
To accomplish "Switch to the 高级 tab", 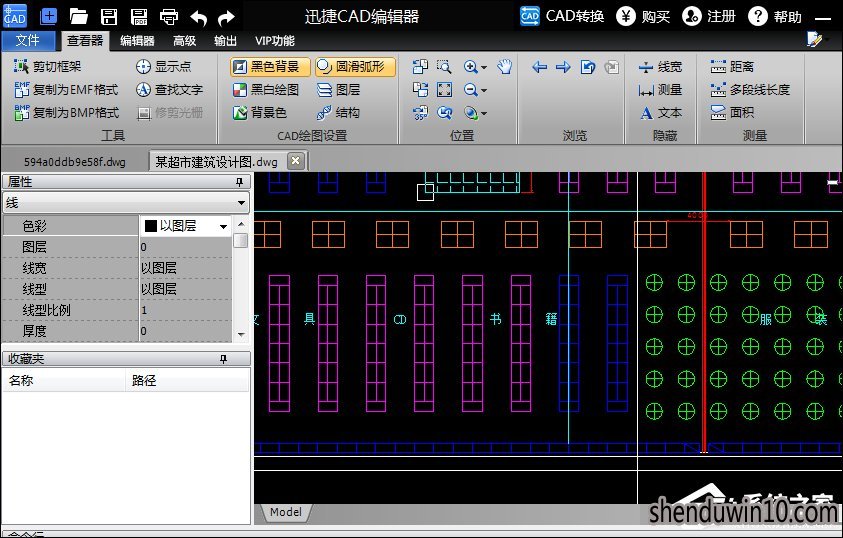I will (x=184, y=40).
